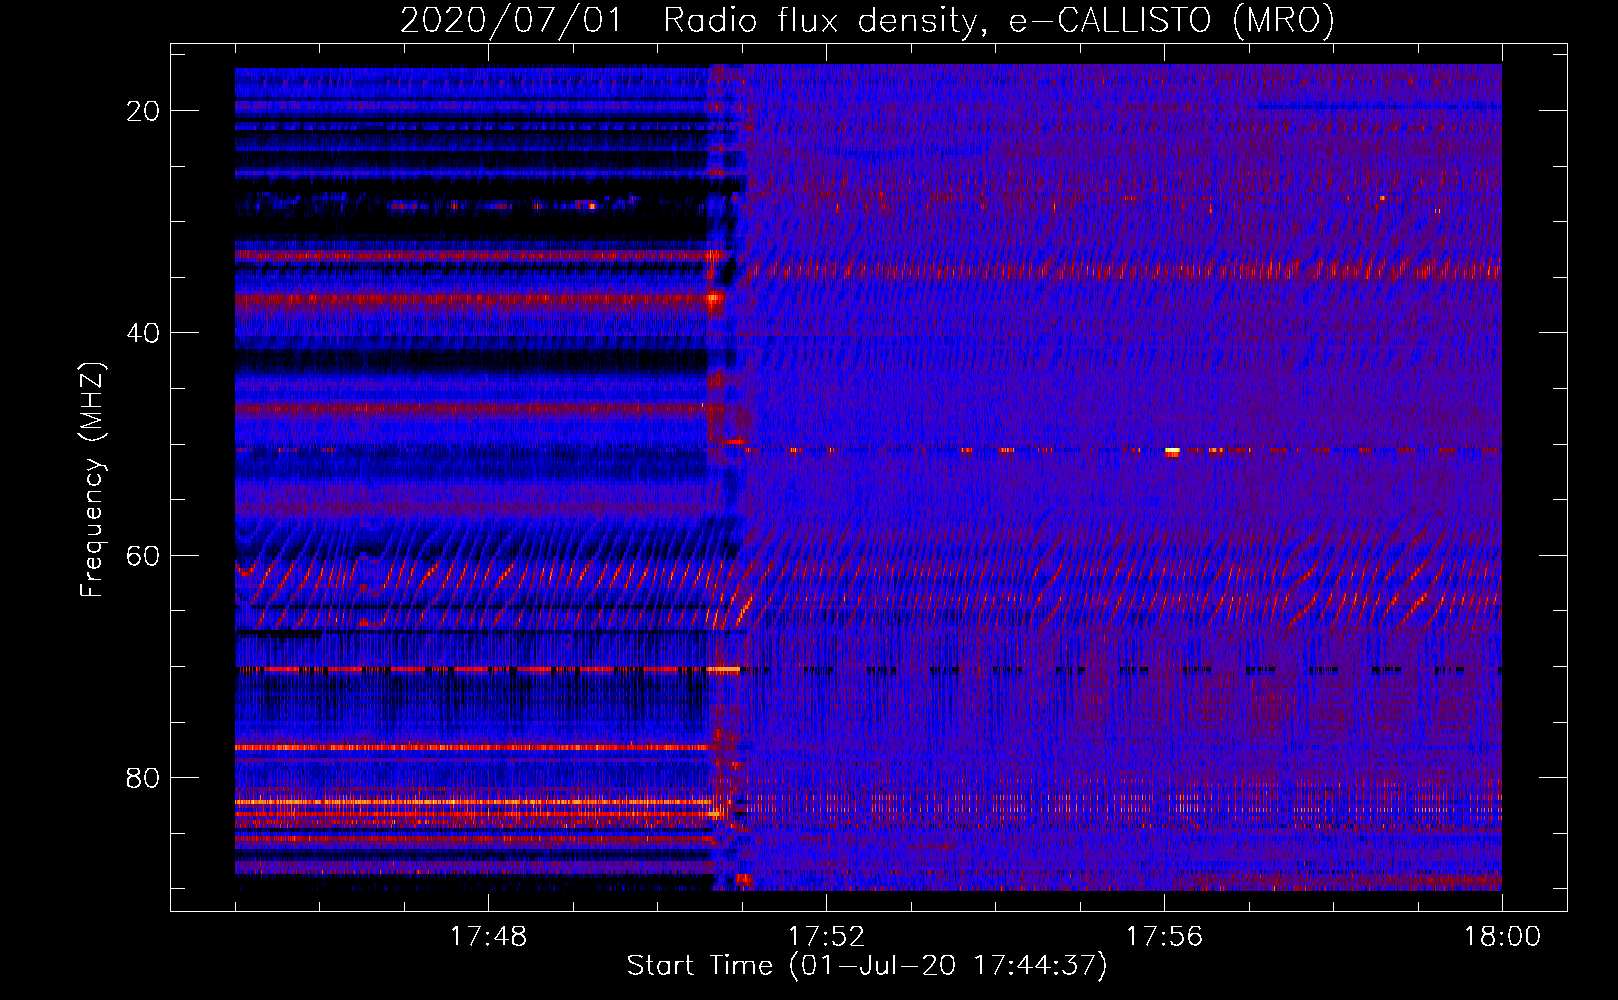Click the red dash at 50 MHz near 17:51

point(735,441)
